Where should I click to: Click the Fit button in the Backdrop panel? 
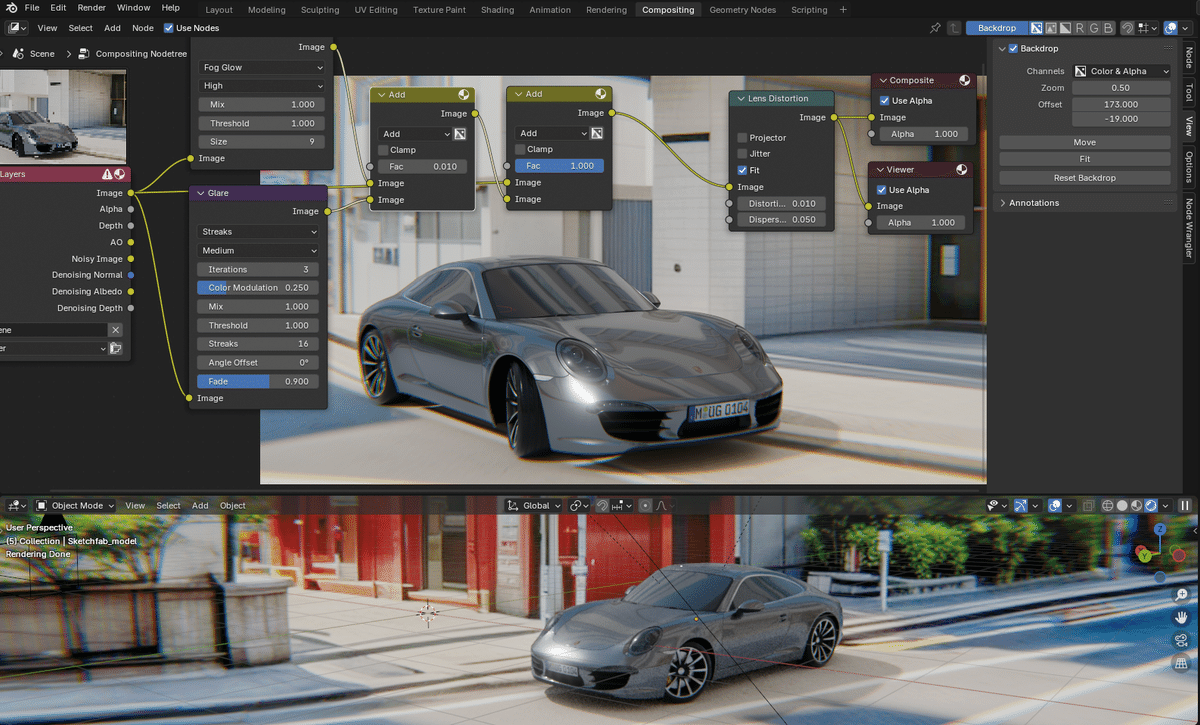1084,159
